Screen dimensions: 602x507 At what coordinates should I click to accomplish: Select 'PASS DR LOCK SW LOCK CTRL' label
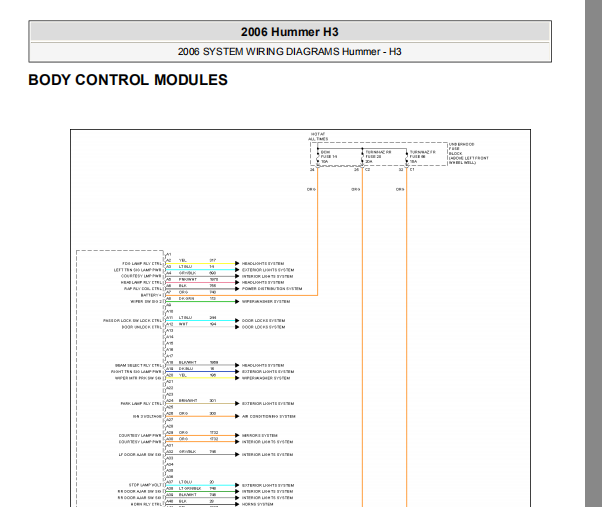132,320
